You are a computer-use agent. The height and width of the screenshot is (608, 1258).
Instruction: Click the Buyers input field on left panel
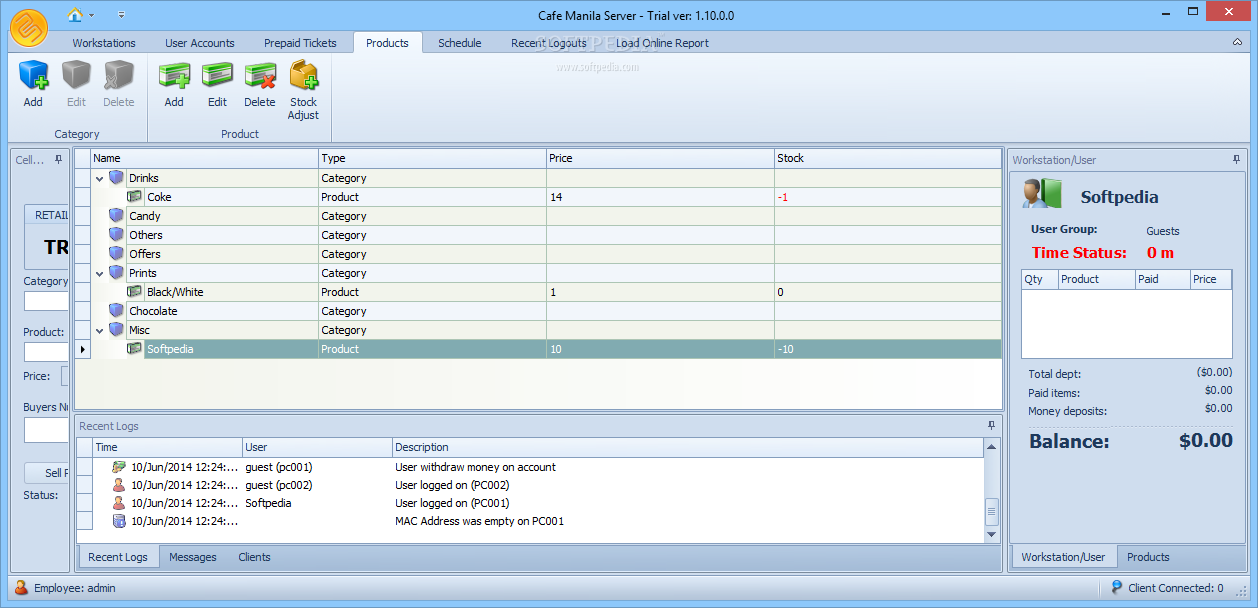coord(46,430)
